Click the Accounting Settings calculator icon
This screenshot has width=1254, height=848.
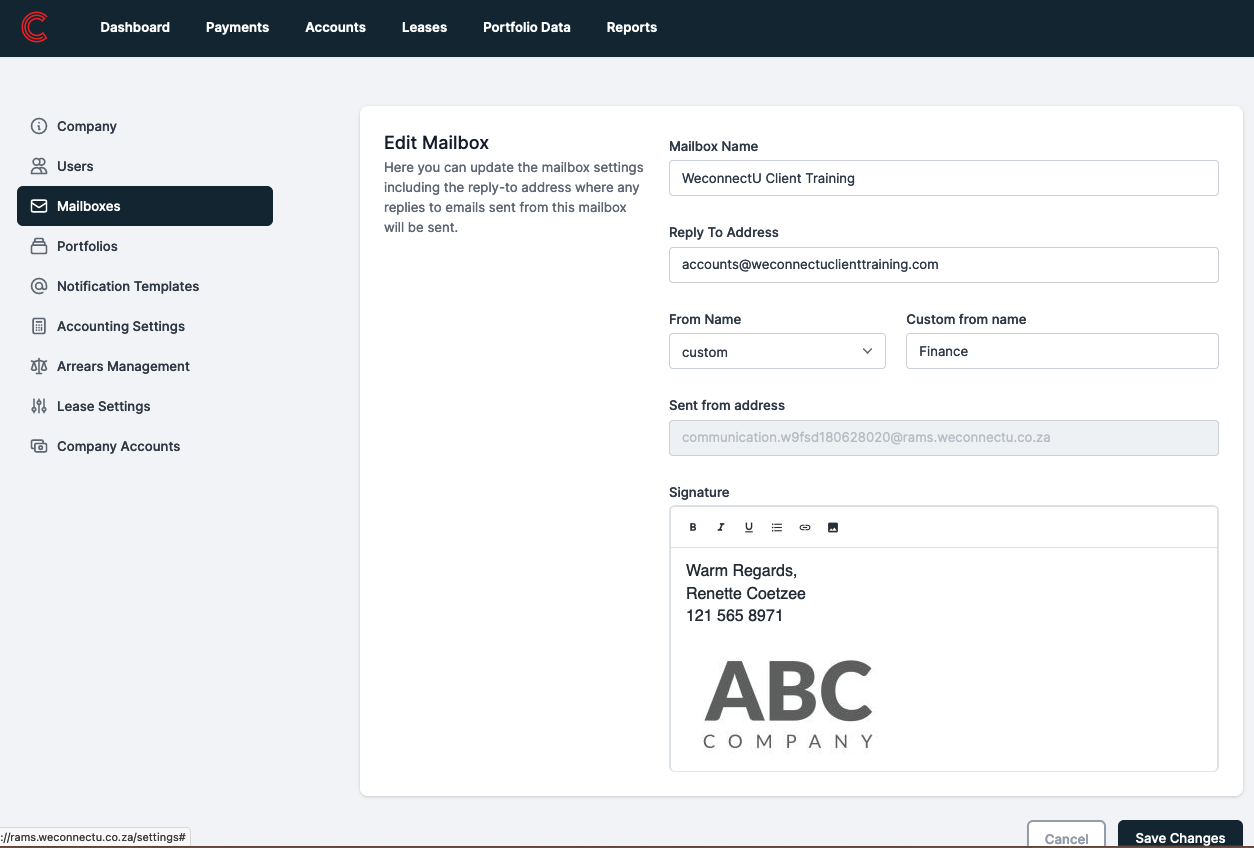pos(39,326)
